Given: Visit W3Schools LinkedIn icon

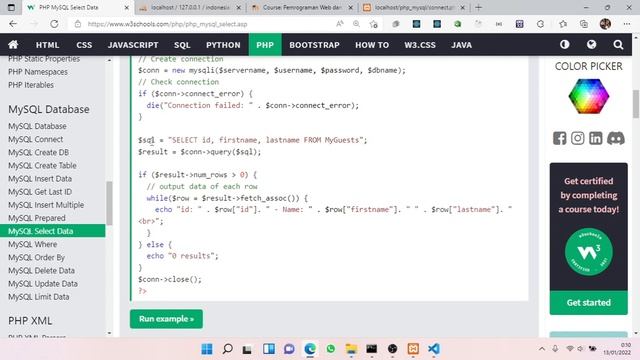Looking at the screenshot, I should (x=596, y=138).
